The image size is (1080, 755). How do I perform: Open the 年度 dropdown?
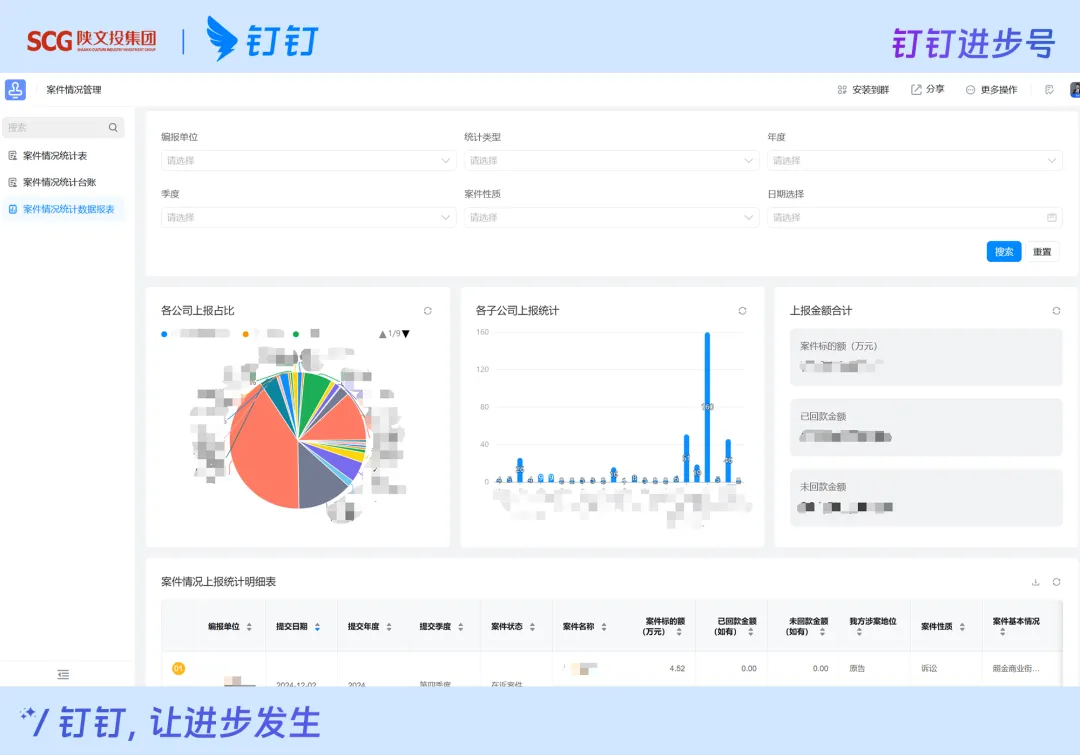pyautogui.click(x=914, y=161)
